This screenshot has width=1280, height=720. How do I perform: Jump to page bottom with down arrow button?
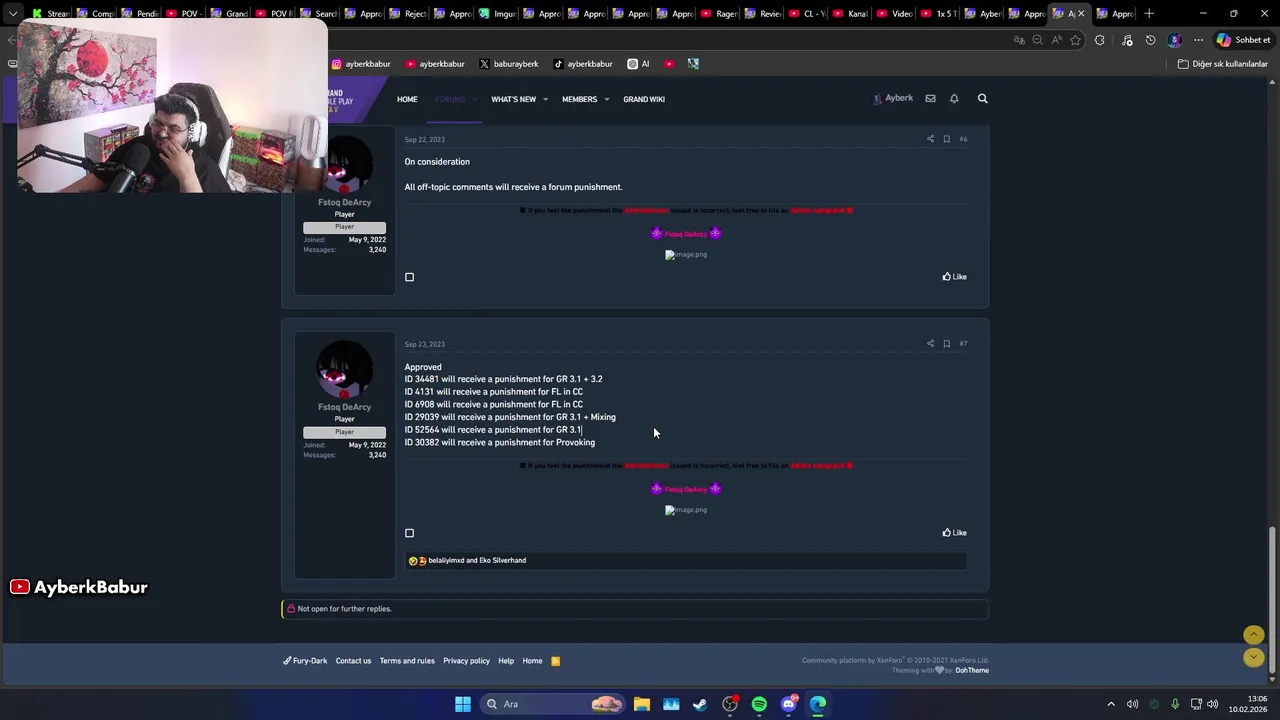[1253, 657]
